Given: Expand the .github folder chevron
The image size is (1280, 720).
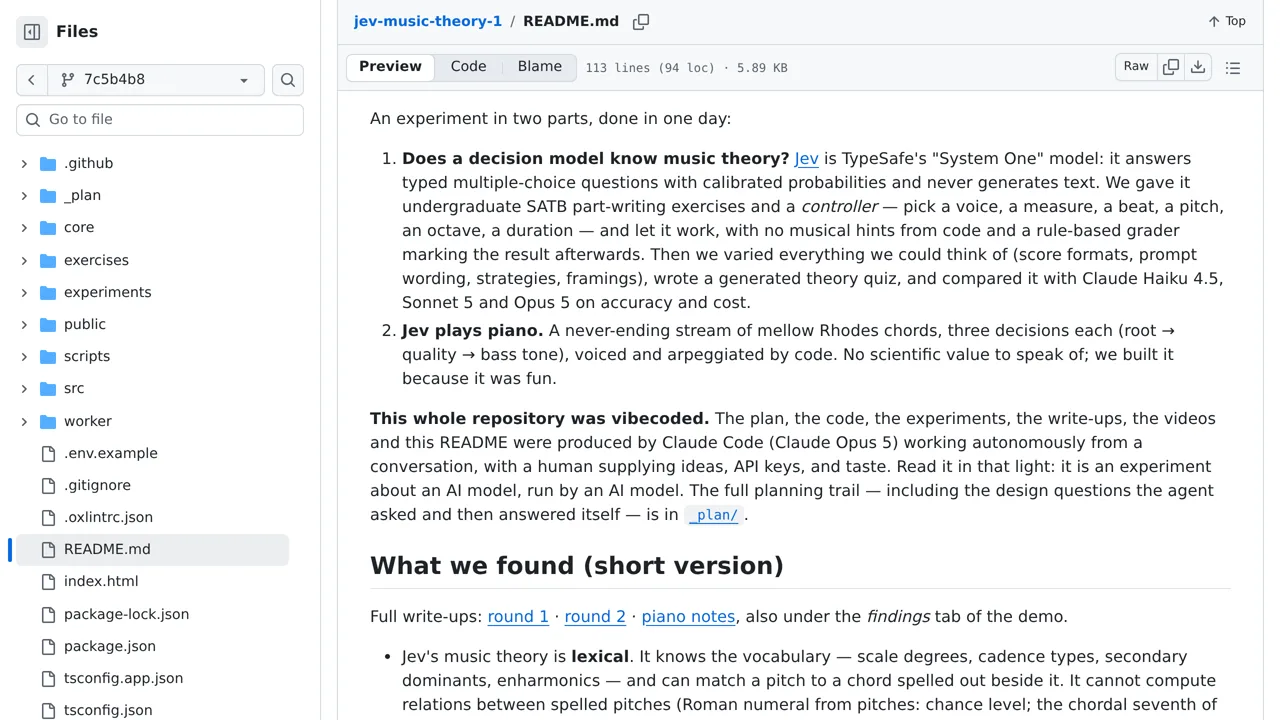Looking at the screenshot, I should [x=24, y=164].
